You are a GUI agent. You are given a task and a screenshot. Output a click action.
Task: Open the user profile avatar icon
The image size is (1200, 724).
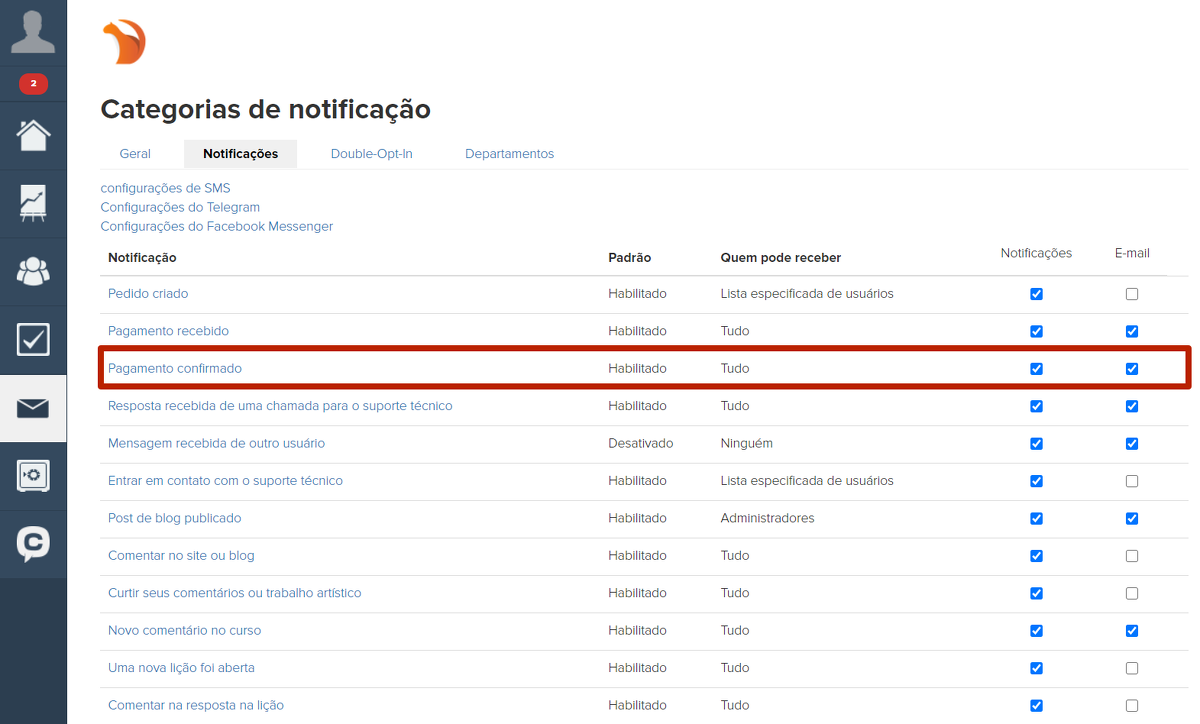coord(33,32)
